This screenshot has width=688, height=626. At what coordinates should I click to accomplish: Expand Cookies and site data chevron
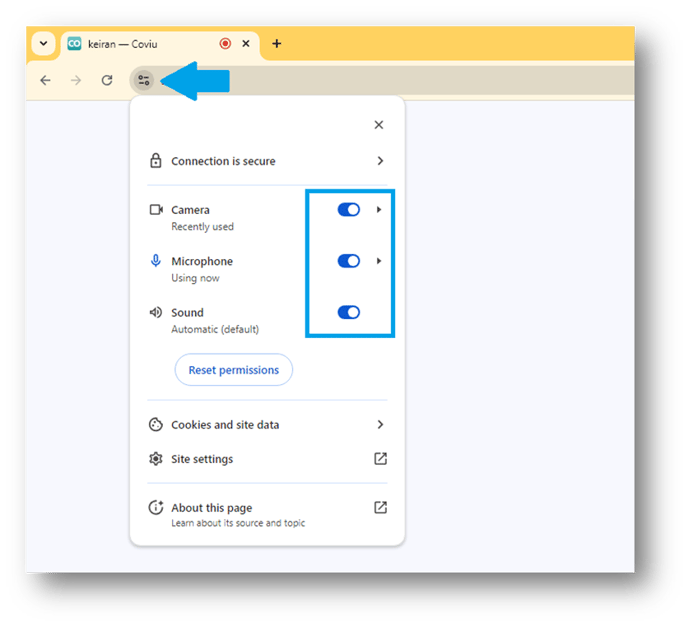click(380, 425)
